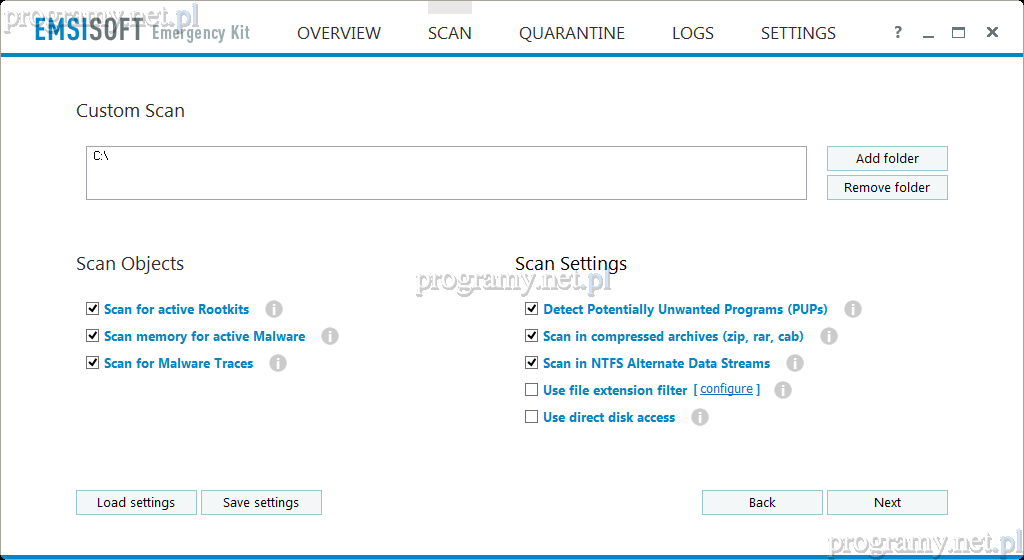
Task: Enable Use file extension filter checkbox
Action: pos(532,390)
